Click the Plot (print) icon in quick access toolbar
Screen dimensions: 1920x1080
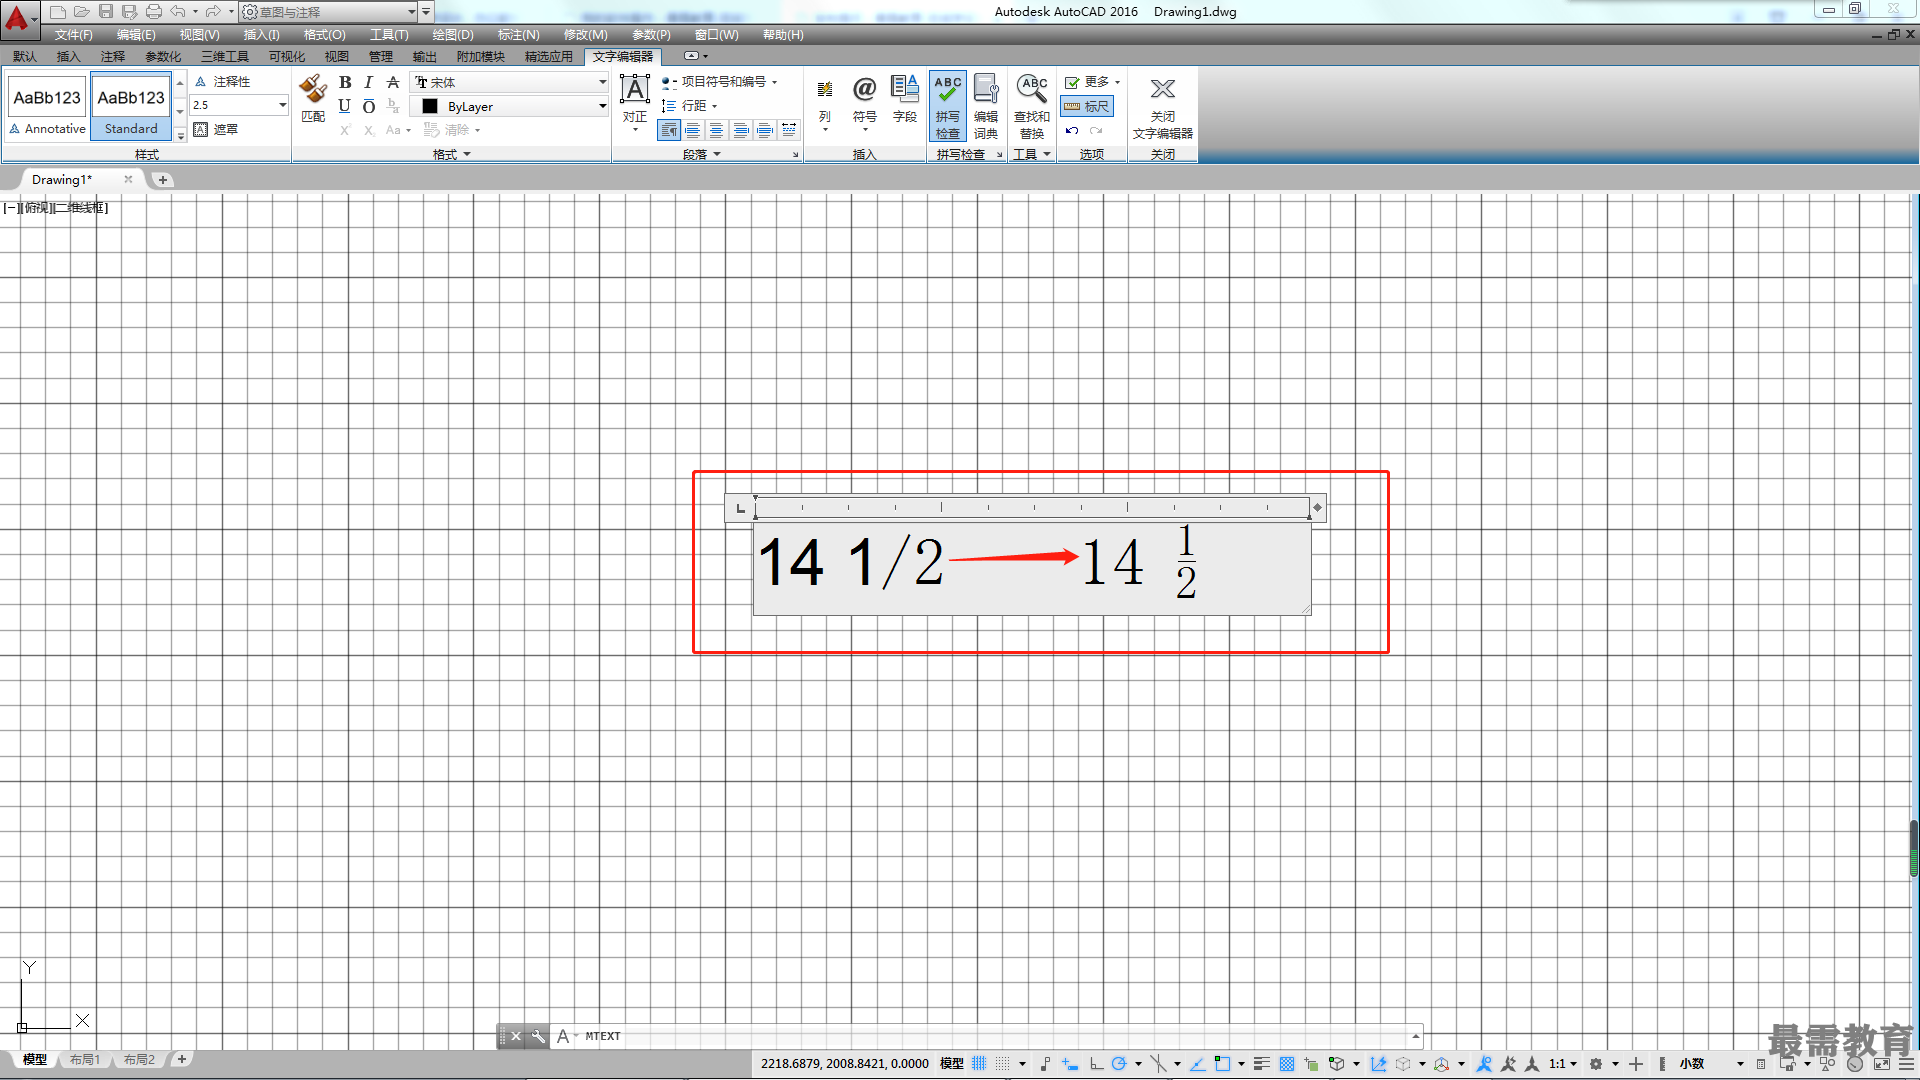pos(154,12)
